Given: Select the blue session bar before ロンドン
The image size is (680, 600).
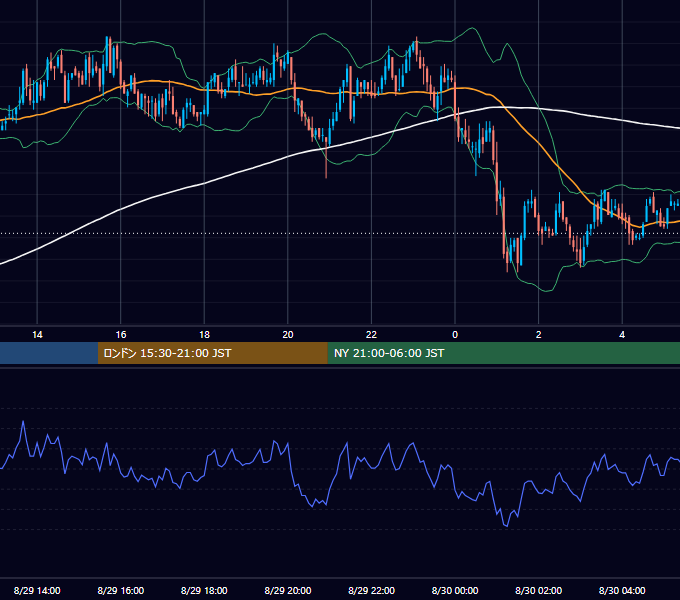Looking at the screenshot, I should [49, 353].
